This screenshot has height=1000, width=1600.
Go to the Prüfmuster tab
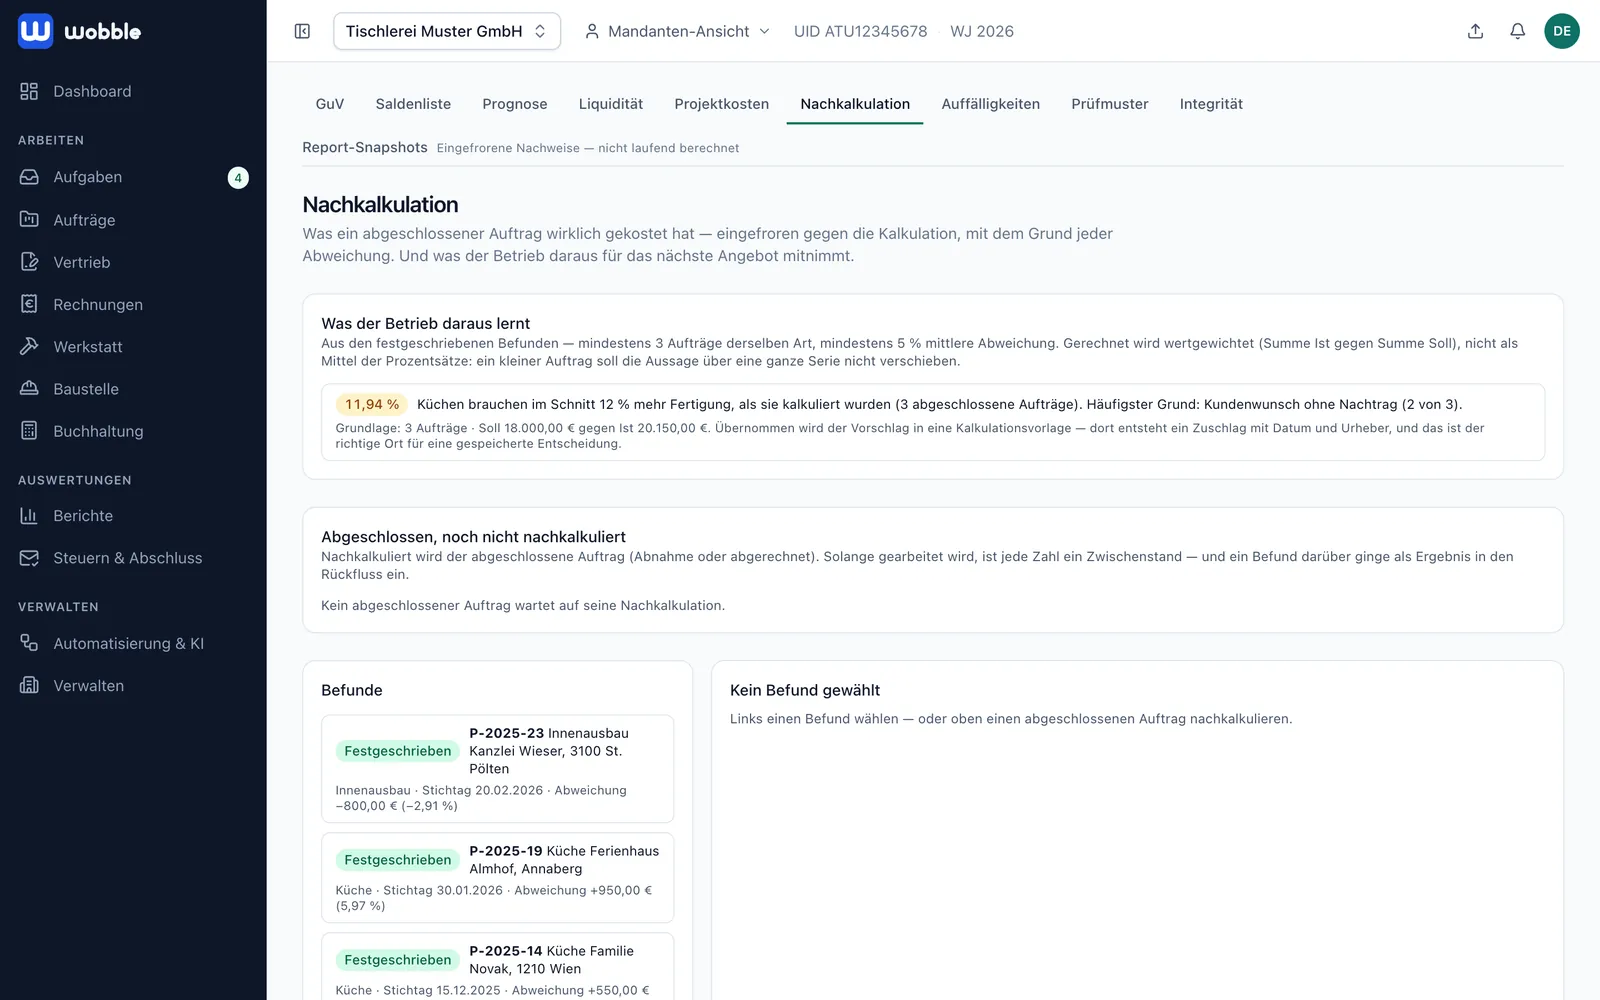click(x=1110, y=104)
